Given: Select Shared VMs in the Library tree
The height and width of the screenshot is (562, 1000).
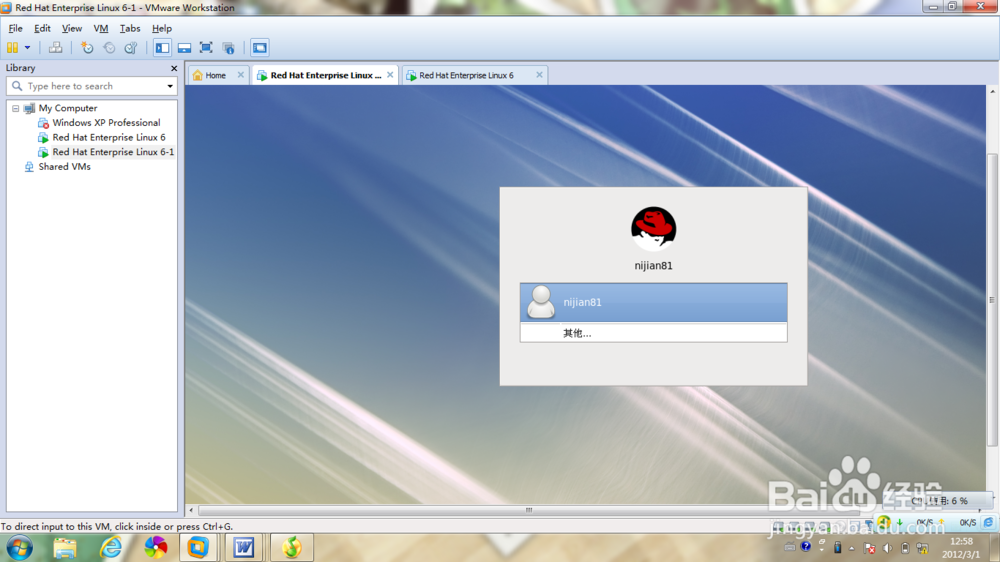Looking at the screenshot, I should (64, 166).
